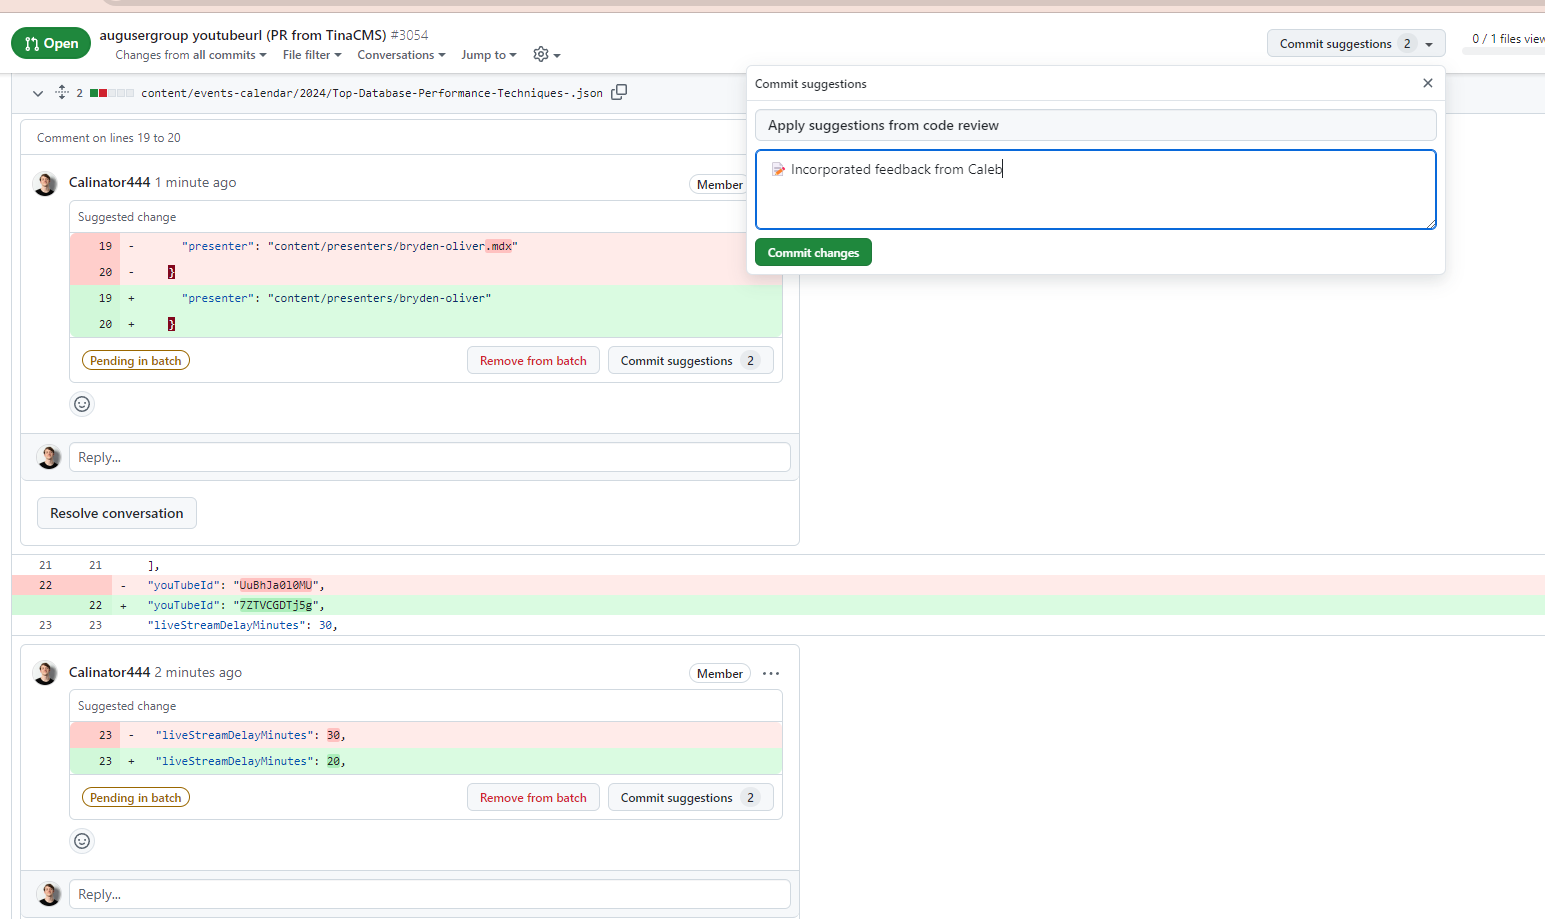Open the Jump to menu
Image resolution: width=1545 pixels, height=919 pixels.
pyautogui.click(x=489, y=55)
